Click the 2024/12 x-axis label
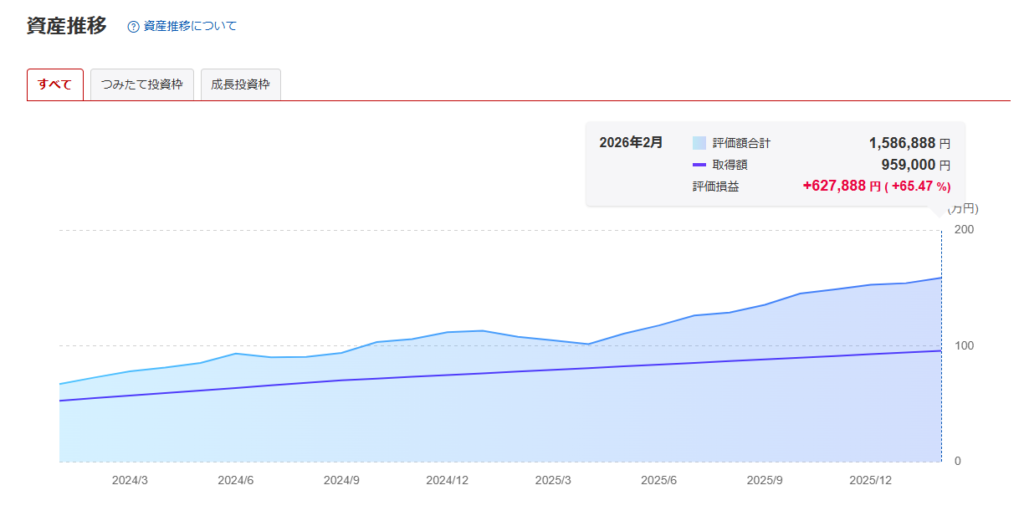Screen dimensions: 1024x521 pyautogui.click(x=447, y=481)
